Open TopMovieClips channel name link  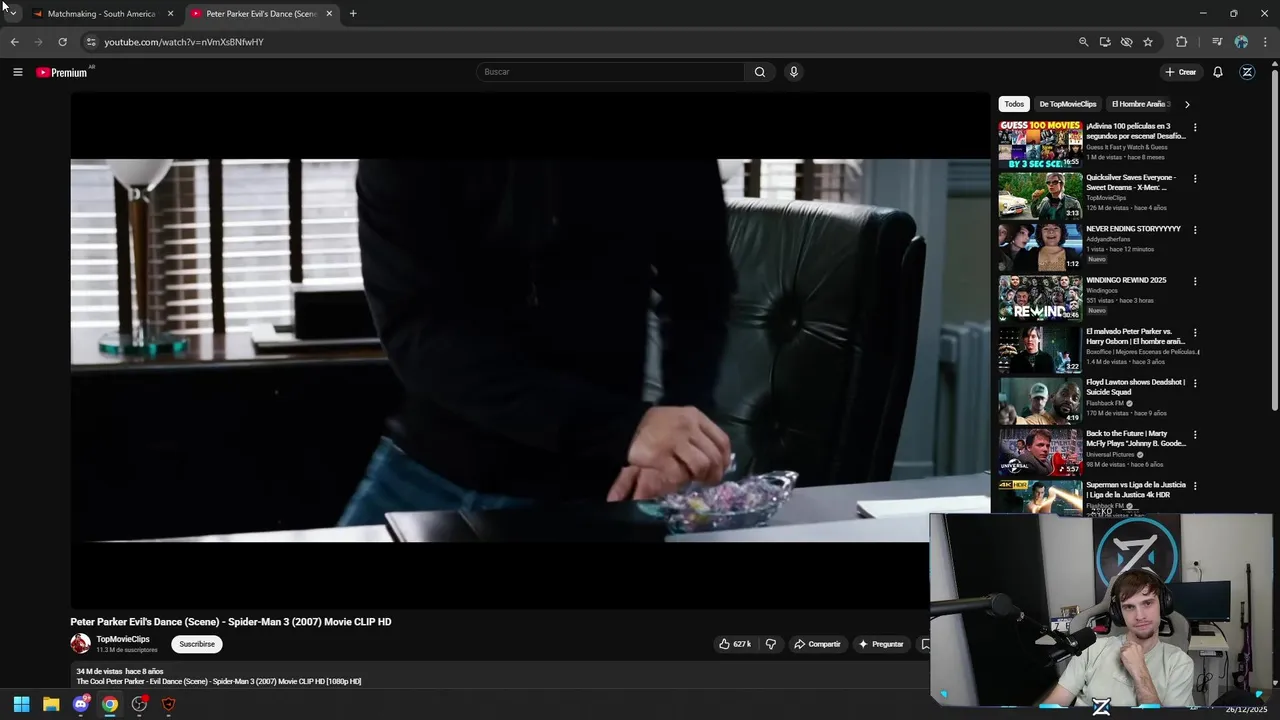click(x=123, y=639)
